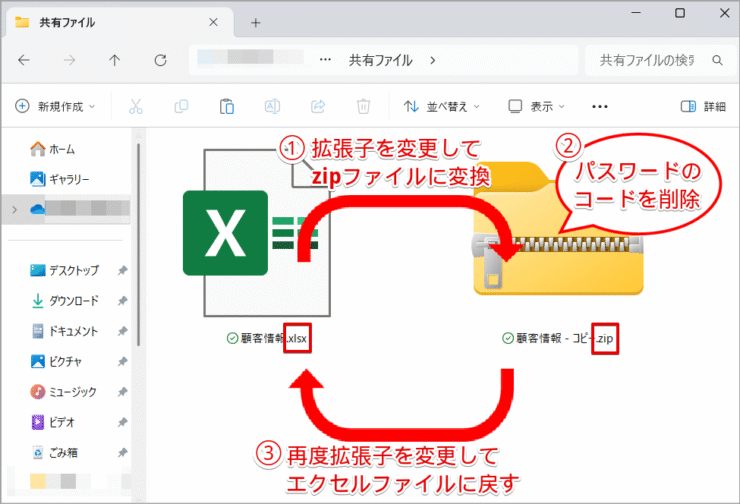Open ごみ箱 in quick access
740x504 pixels.
pos(54,453)
